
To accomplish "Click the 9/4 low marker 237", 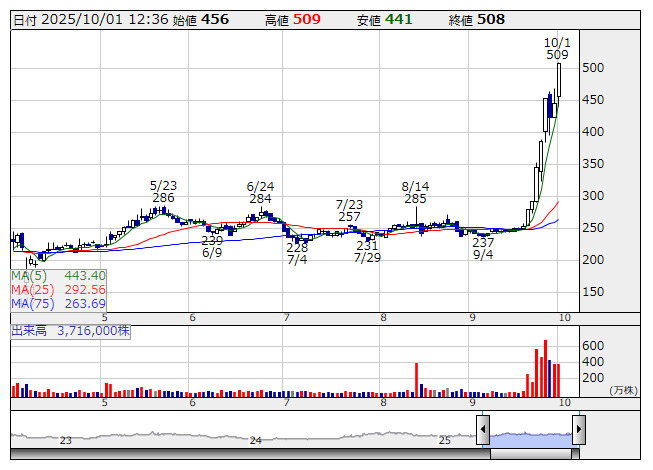I will pos(483,243).
